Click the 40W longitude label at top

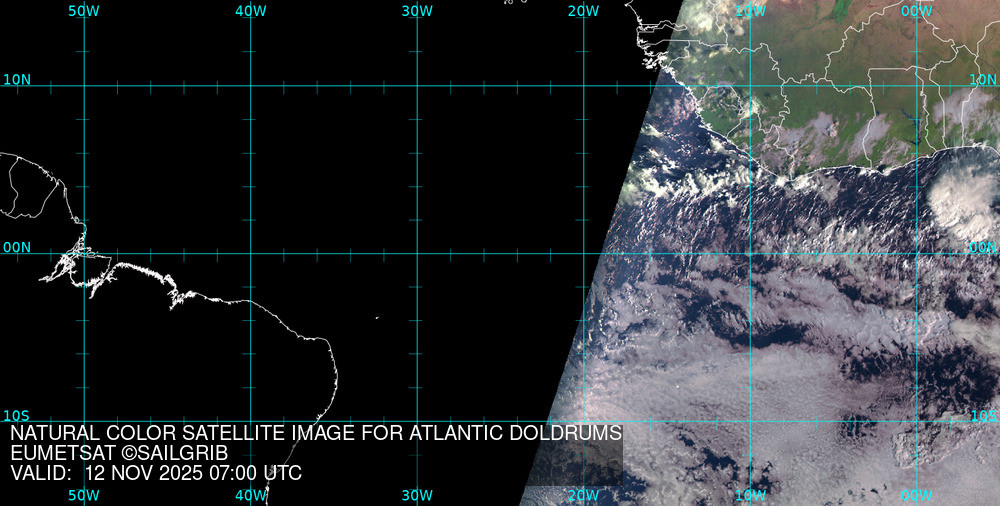coord(250,11)
